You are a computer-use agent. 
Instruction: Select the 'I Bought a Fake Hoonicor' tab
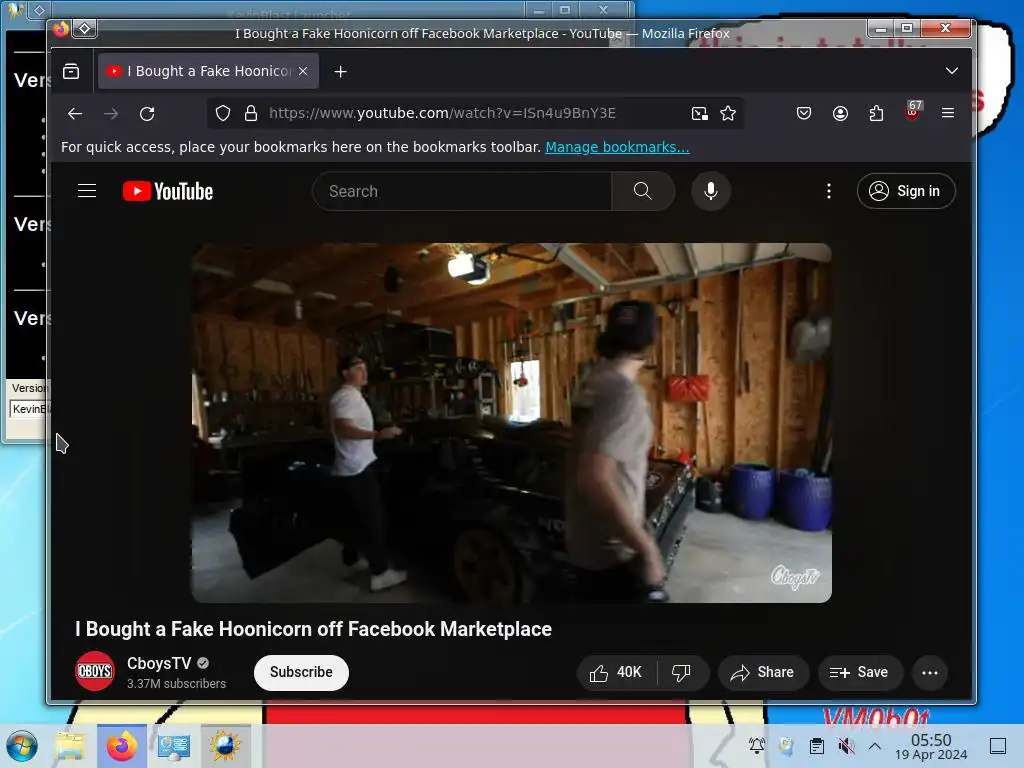208,71
